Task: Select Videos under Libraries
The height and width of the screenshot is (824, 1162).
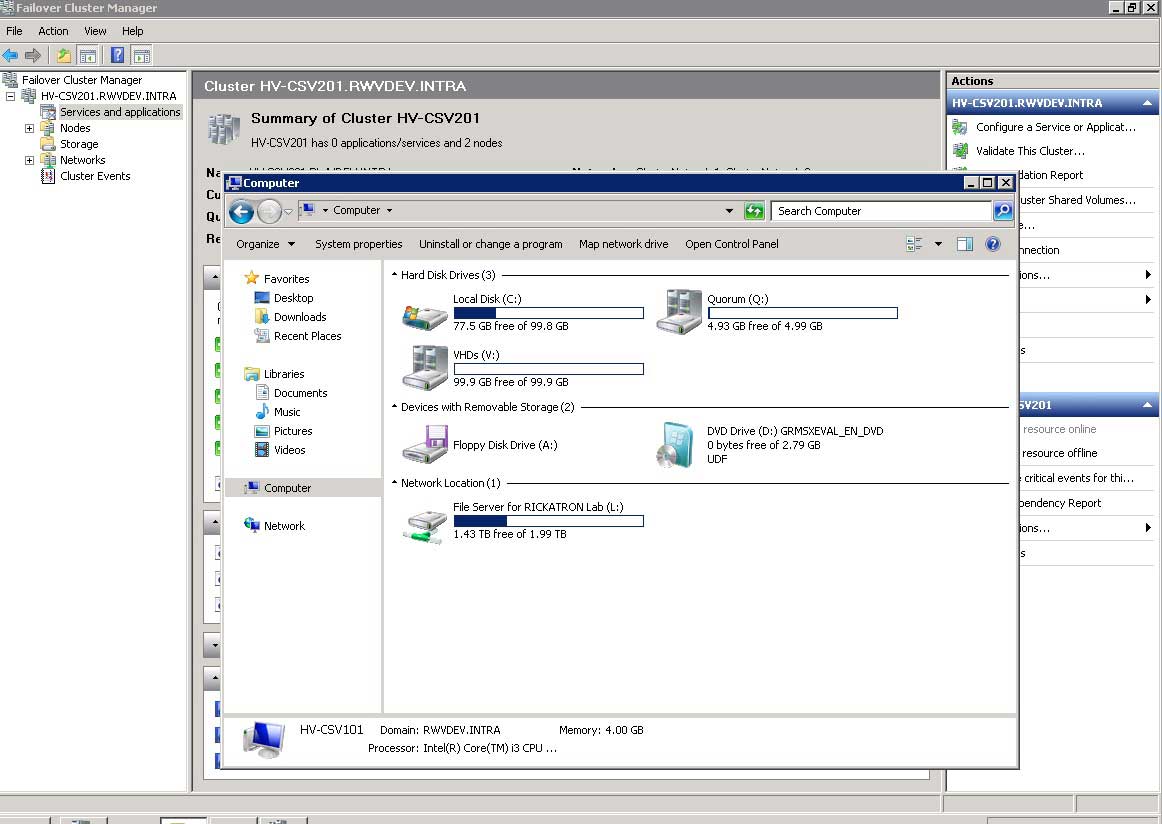Action: point(289,450)
